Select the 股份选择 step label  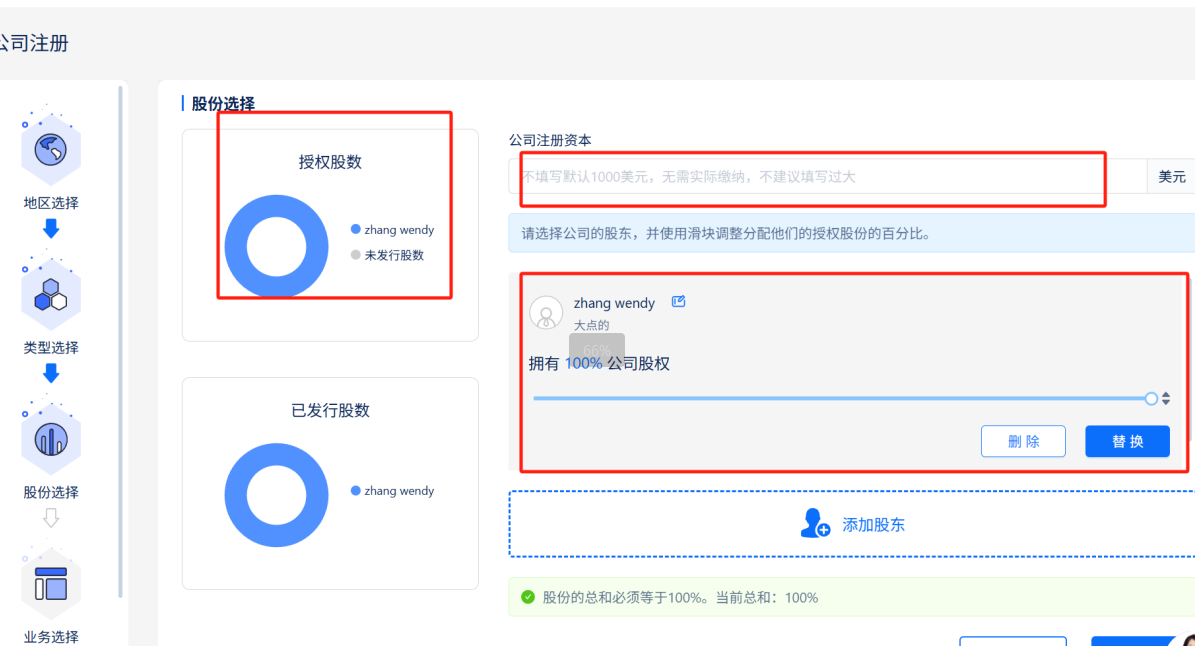point(50,492)
